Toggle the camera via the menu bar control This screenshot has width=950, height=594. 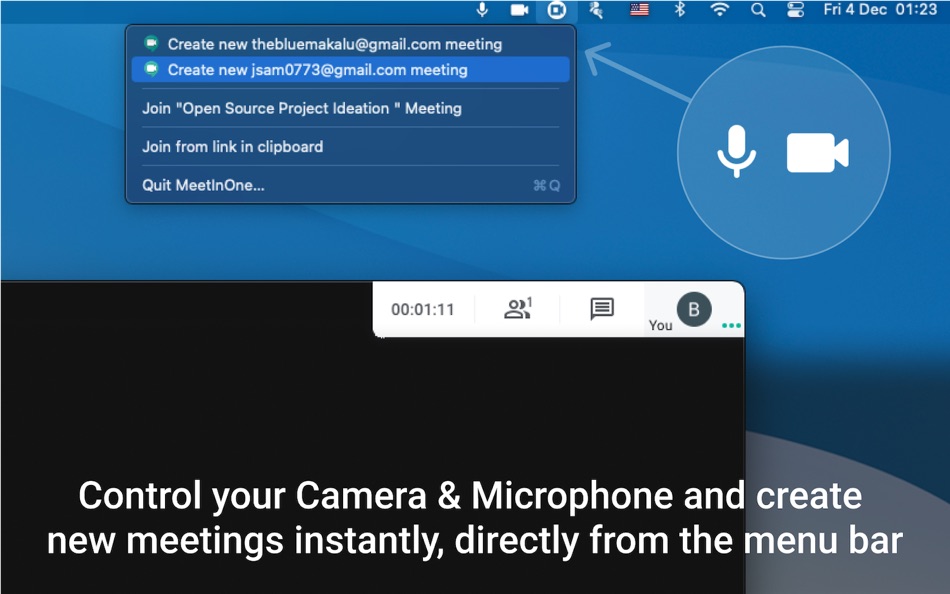click(x=517, y=11)
